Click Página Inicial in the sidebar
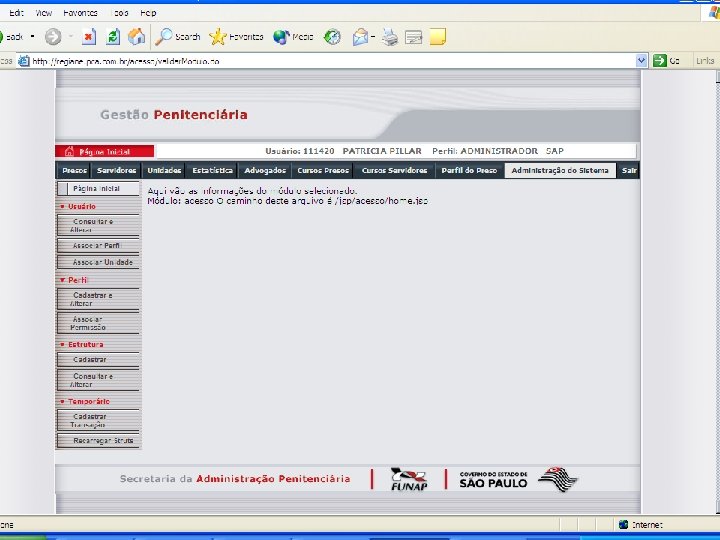The width and height of the screenshot is (720, 540). (x=98, y=189)
